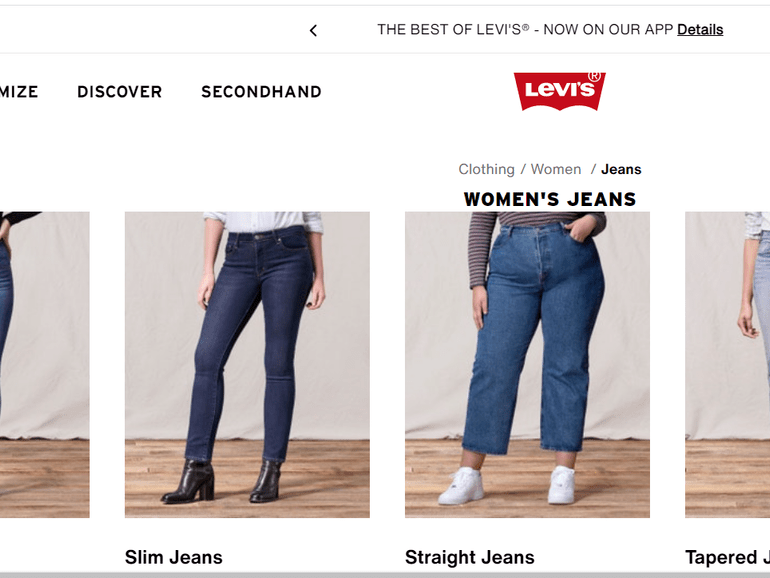The width and height of the screenshot is (770, 578).
Task: Click the app announcement banner text
Action: click(524, 29)
